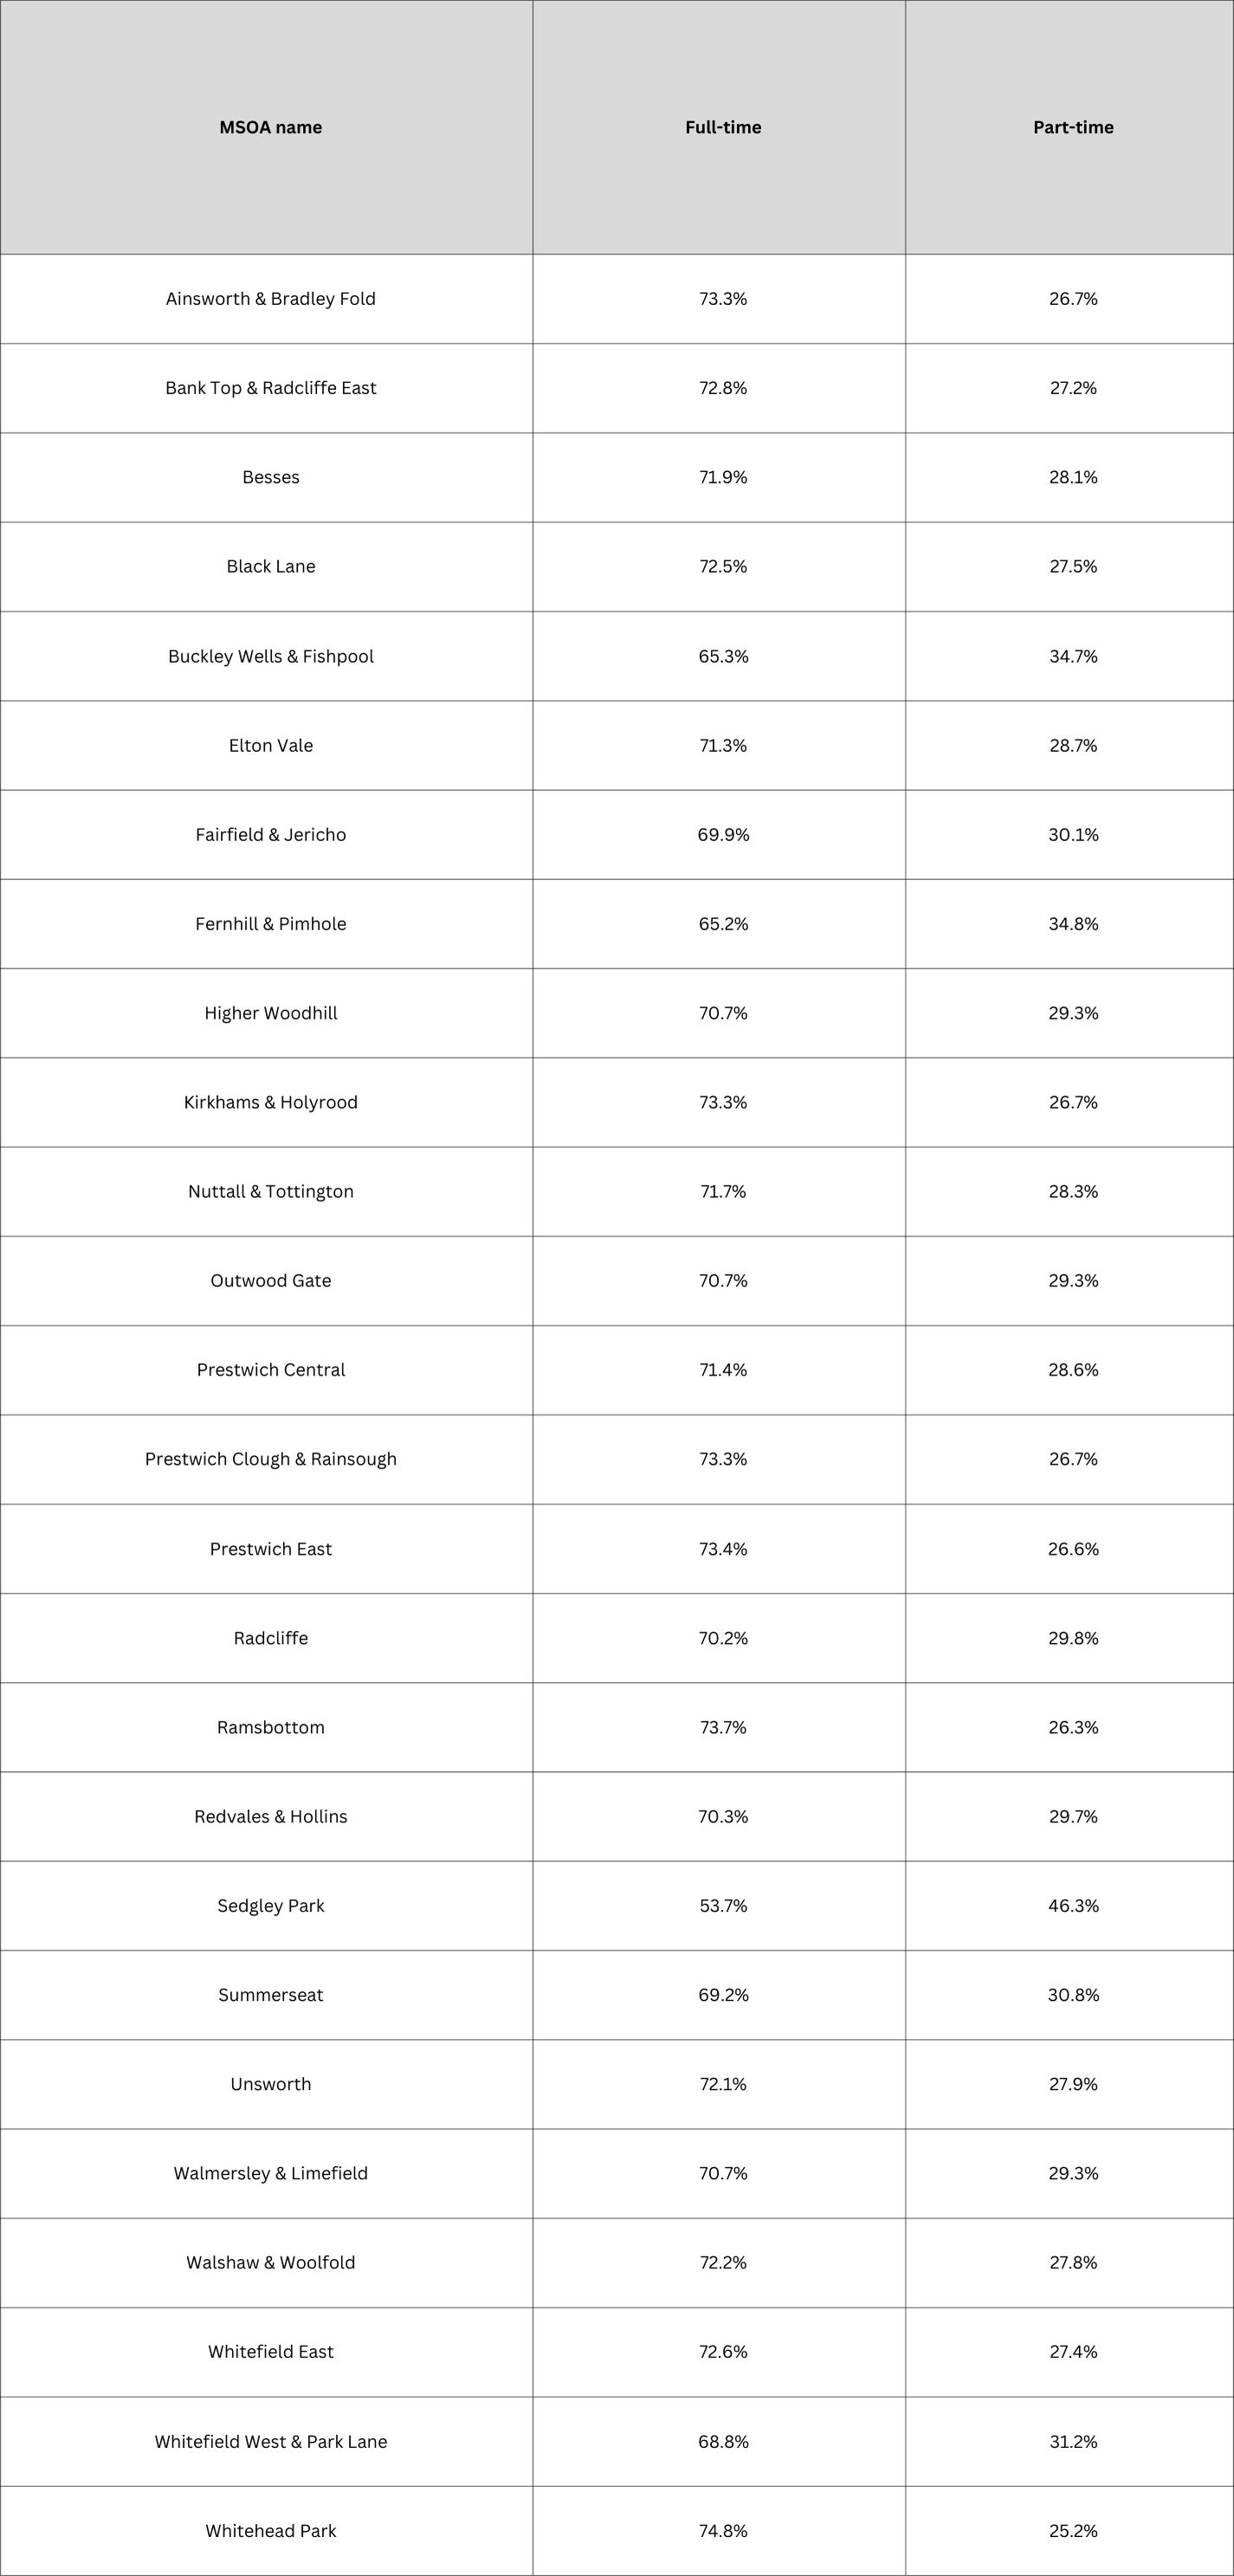The height and width of the screenshot is (2576, 1234).
Task: Select Fernhill & Pimhole part-time 34.8%
Action: tap(1073, 924)
